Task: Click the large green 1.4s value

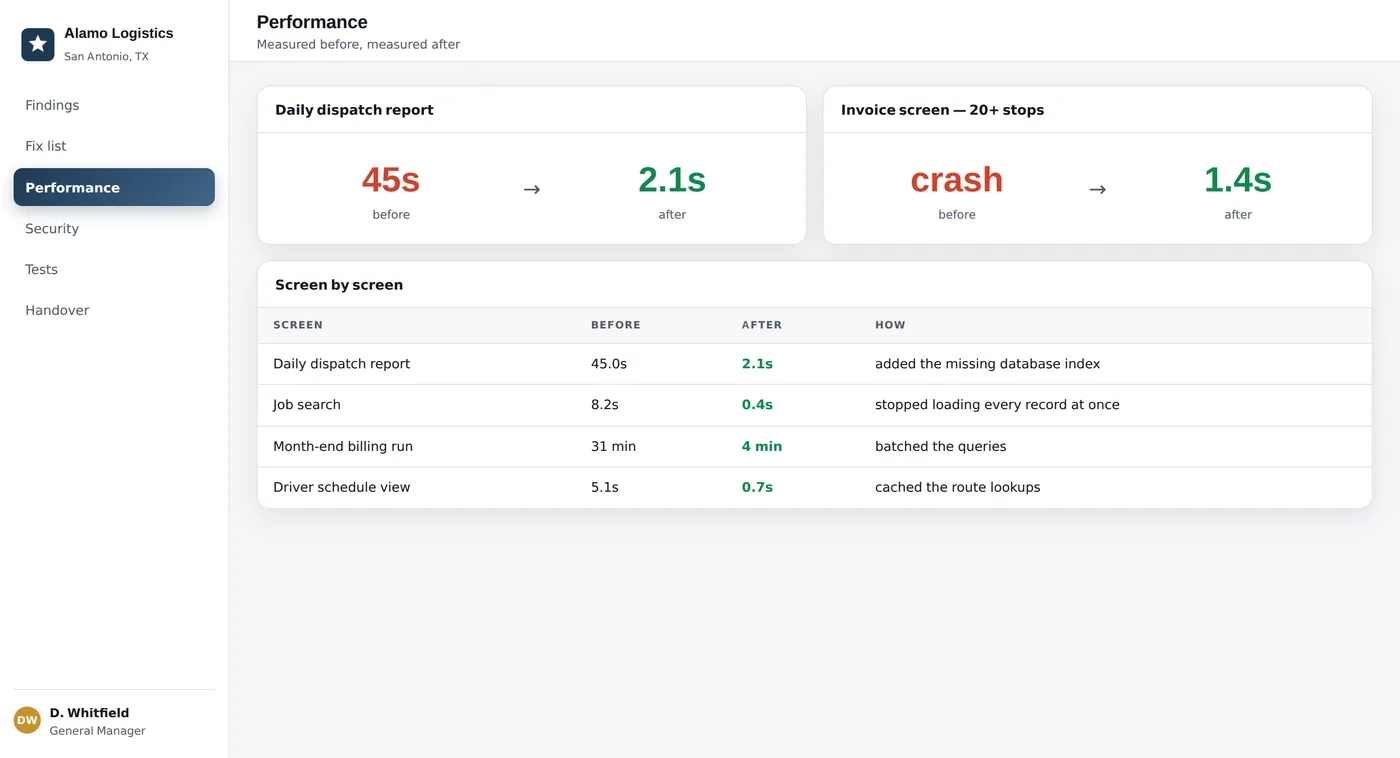Action: point(1238,180)
